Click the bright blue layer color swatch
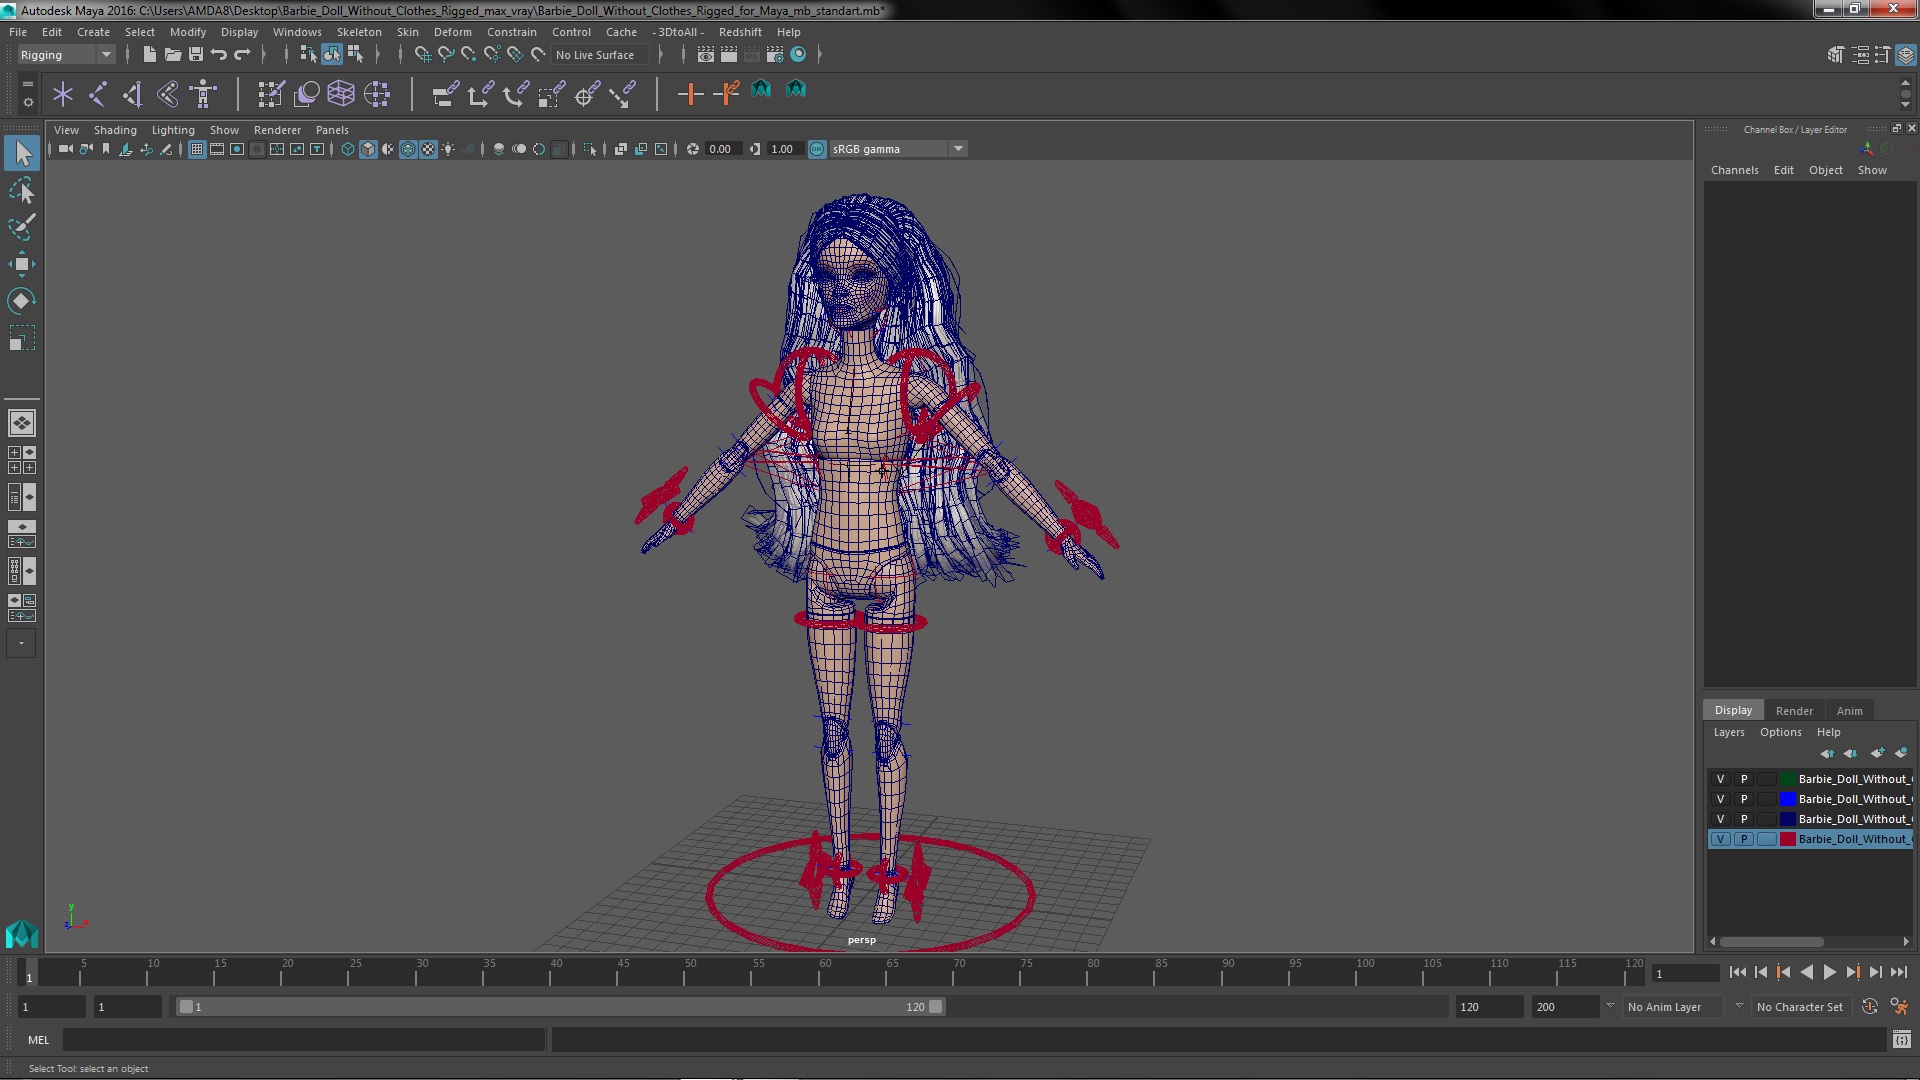Viewport: 1920px width, 1080px height. tap(1787, 799)
